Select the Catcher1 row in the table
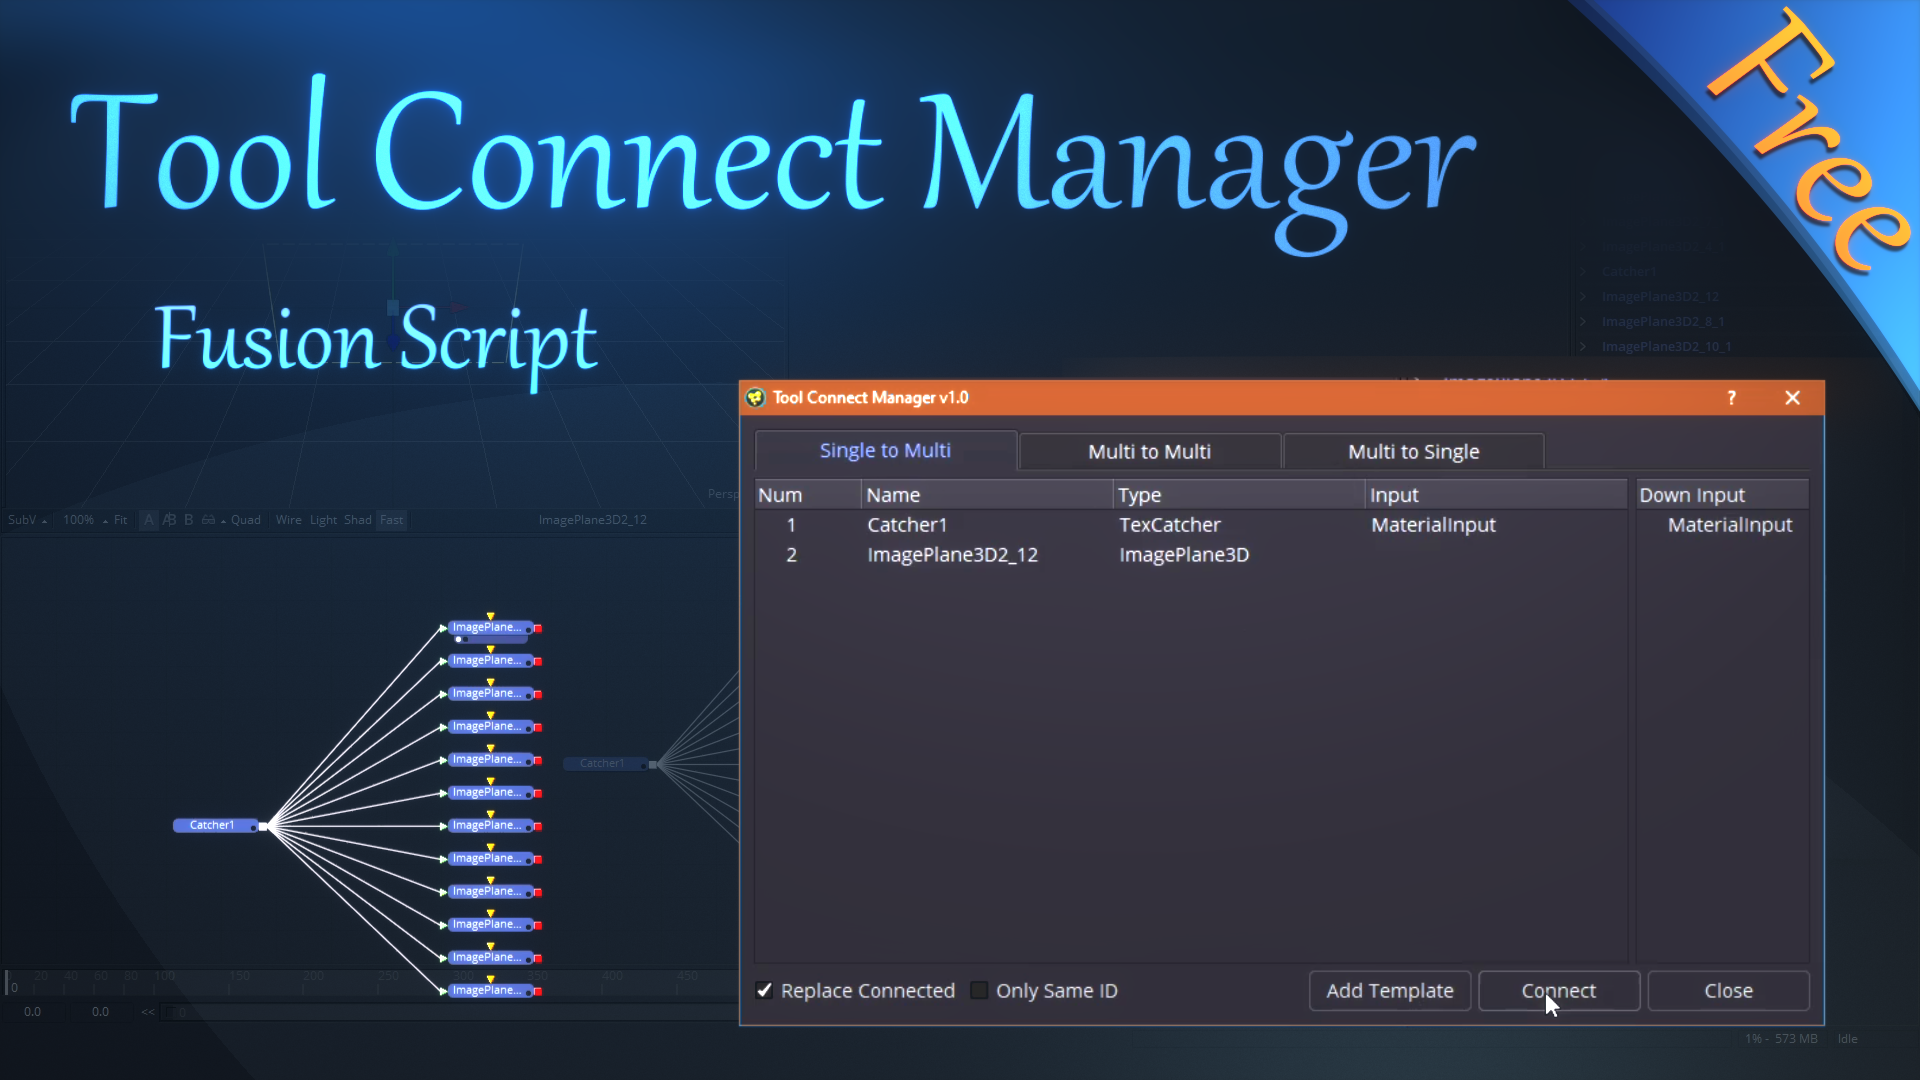 point(1190,525)
